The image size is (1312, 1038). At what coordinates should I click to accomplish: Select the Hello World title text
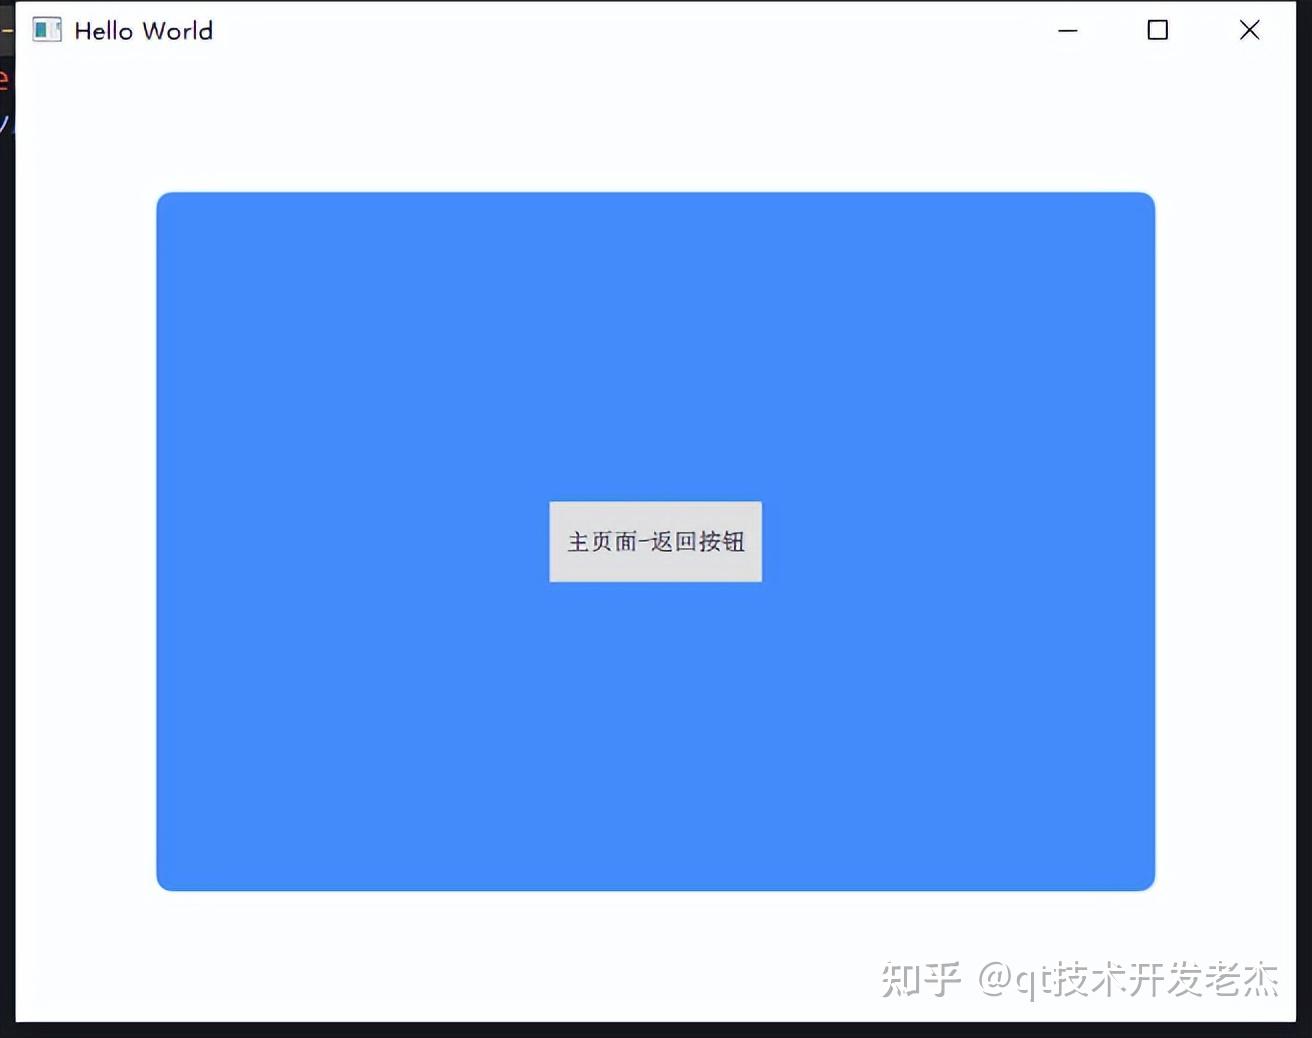click(x=141, y=30)
